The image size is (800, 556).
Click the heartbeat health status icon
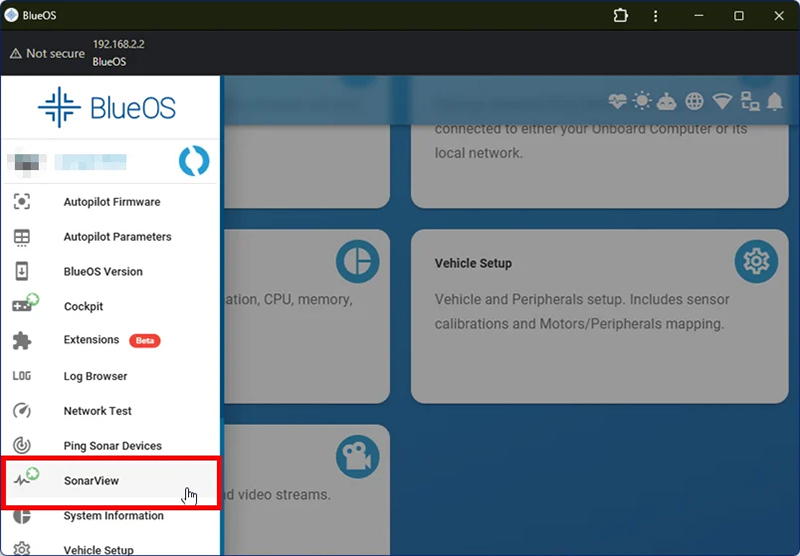click(x=617, y=101)
